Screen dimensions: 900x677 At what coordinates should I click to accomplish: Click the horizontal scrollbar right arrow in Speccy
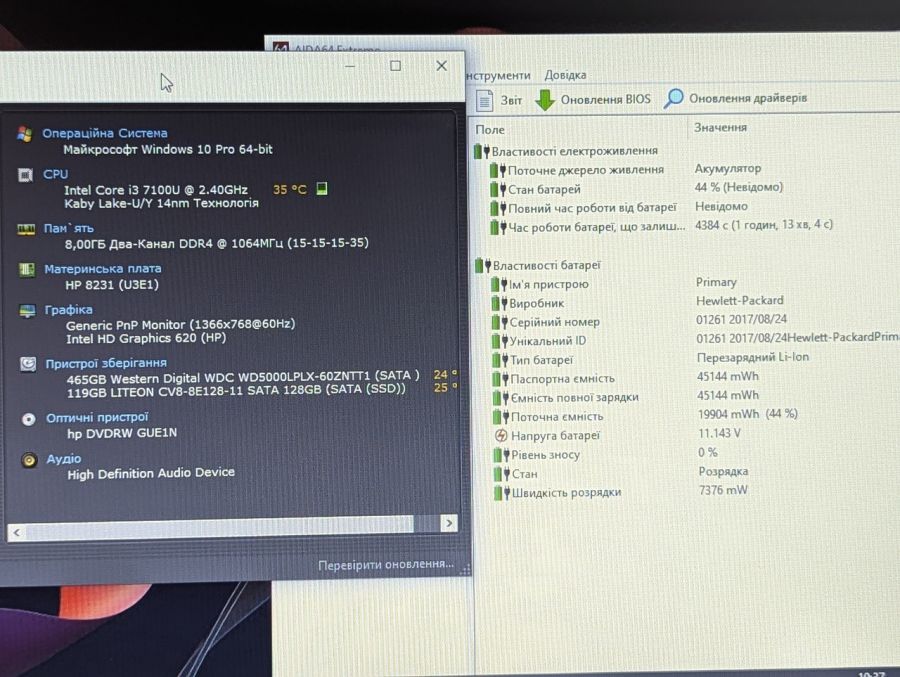[x=449, y=523]
